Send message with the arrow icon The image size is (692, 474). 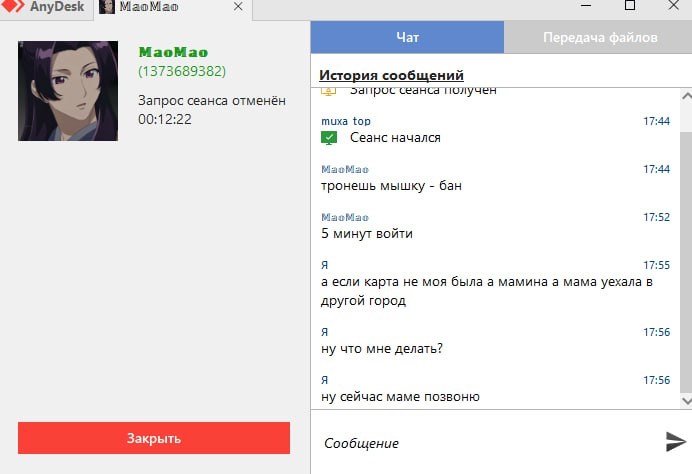pos(675,442)
